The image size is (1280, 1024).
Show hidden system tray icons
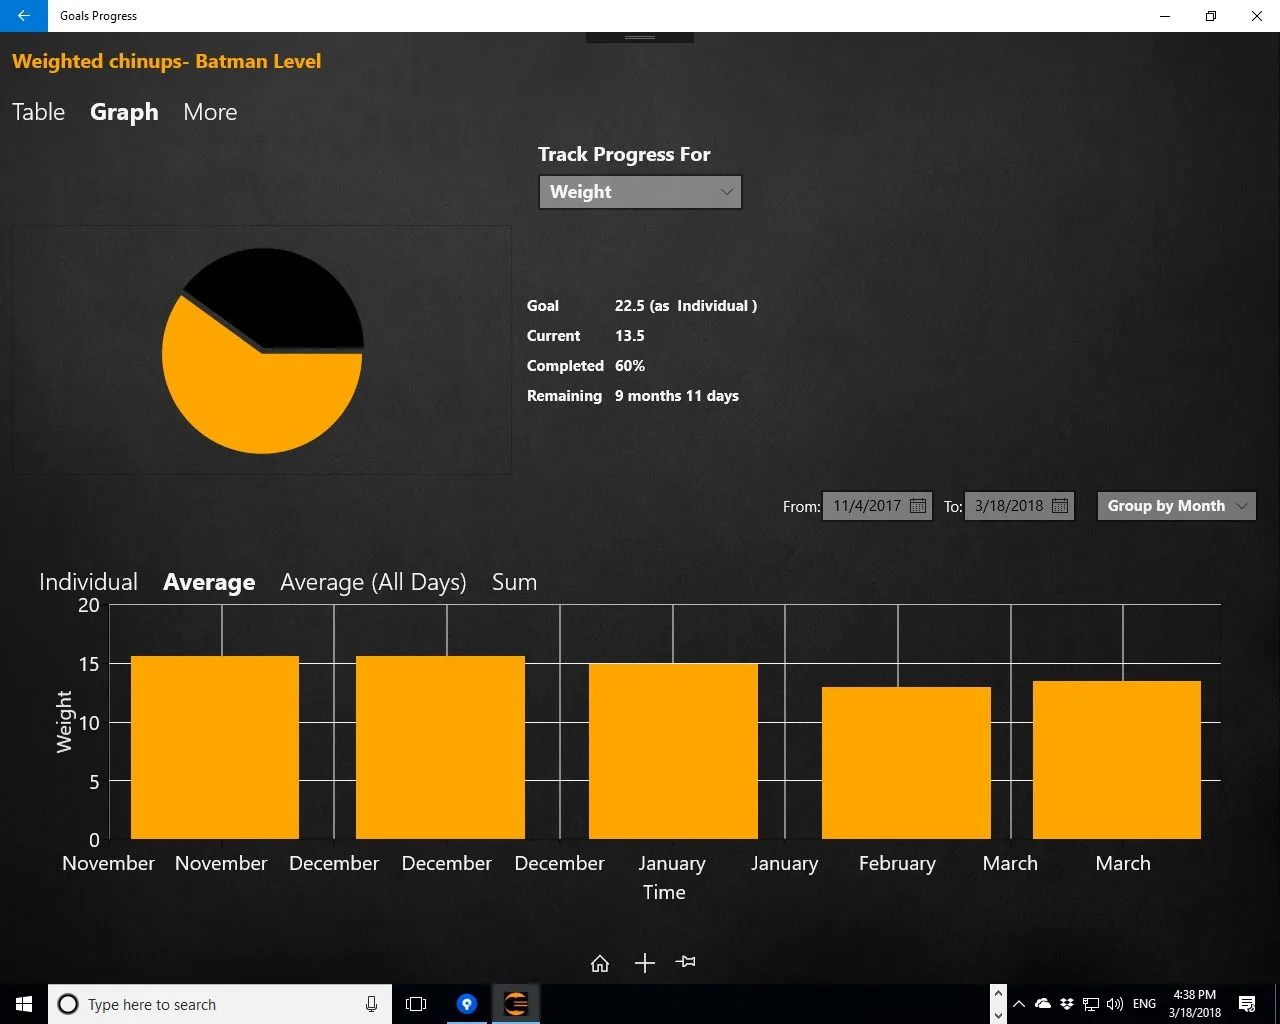point(1019,1004)
